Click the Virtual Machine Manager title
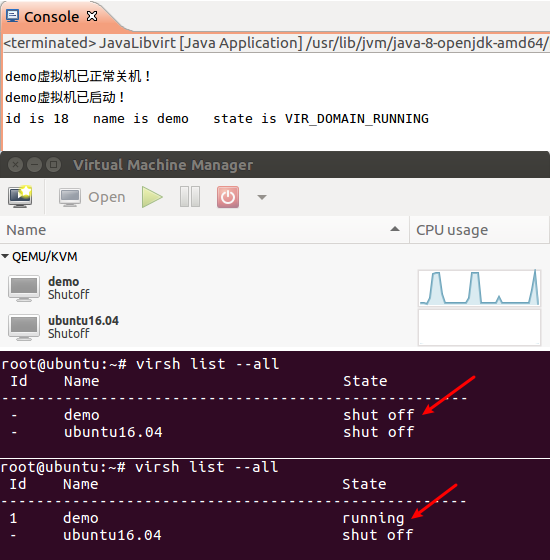The height and width of the screenshot is (560, 550). 163,165
